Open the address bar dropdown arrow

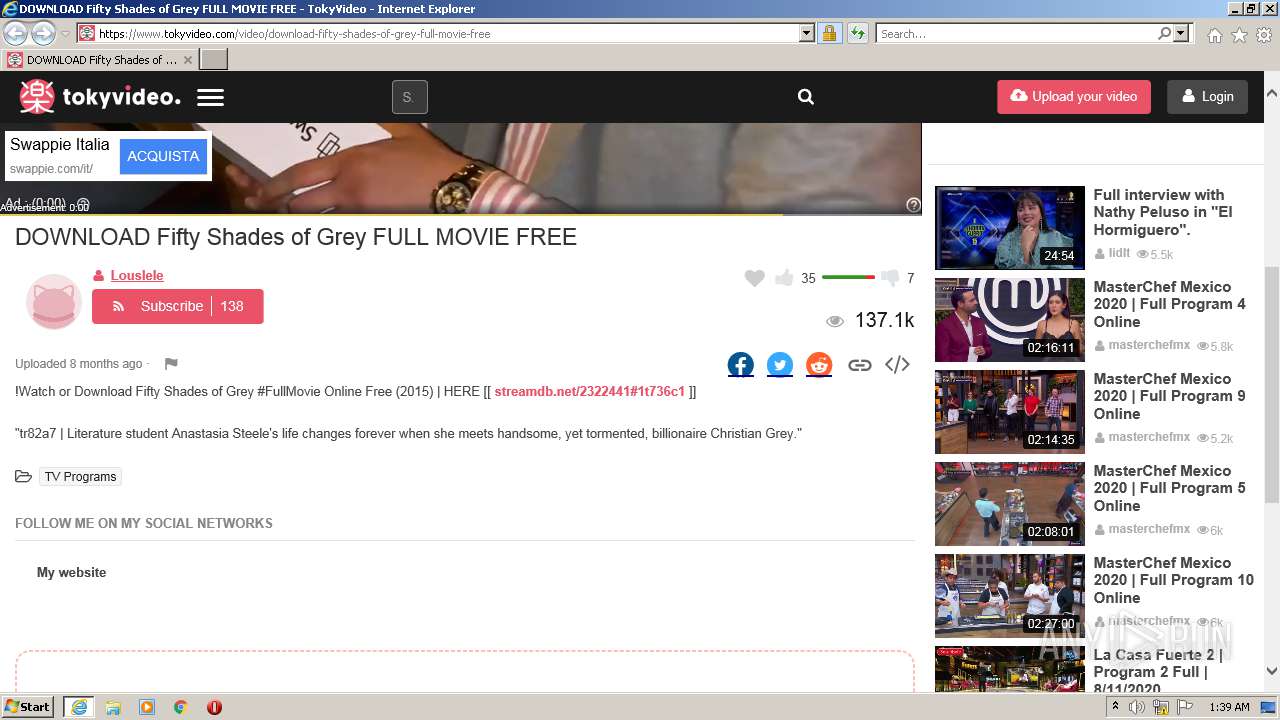pyautogui.click(x=807, y=33)
